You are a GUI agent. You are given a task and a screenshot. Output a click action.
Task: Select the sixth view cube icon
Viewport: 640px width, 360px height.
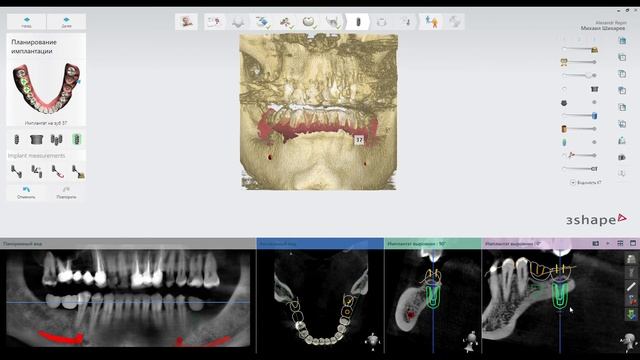[x=622, y=124]
